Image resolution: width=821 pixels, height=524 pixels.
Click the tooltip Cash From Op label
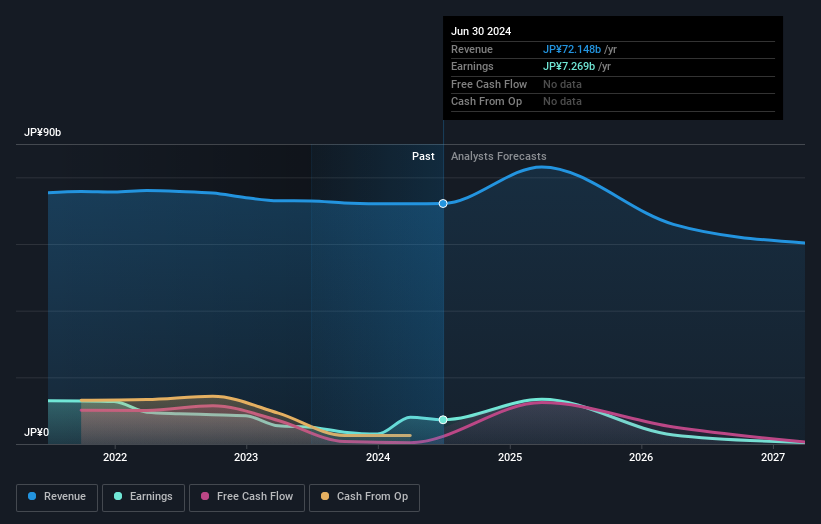(x=486, y=102)
